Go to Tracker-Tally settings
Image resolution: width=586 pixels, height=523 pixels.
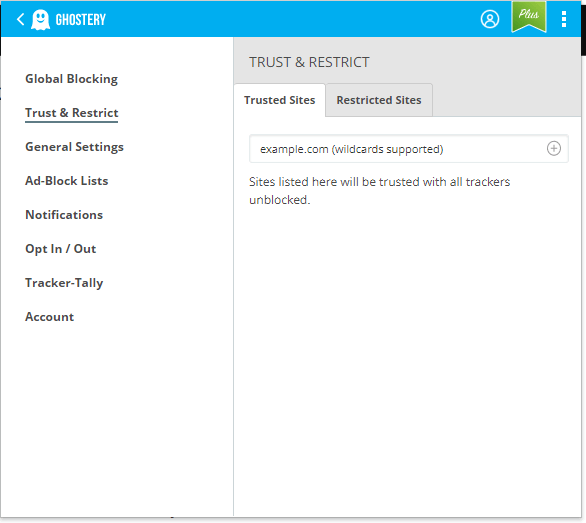click(64, 283)
